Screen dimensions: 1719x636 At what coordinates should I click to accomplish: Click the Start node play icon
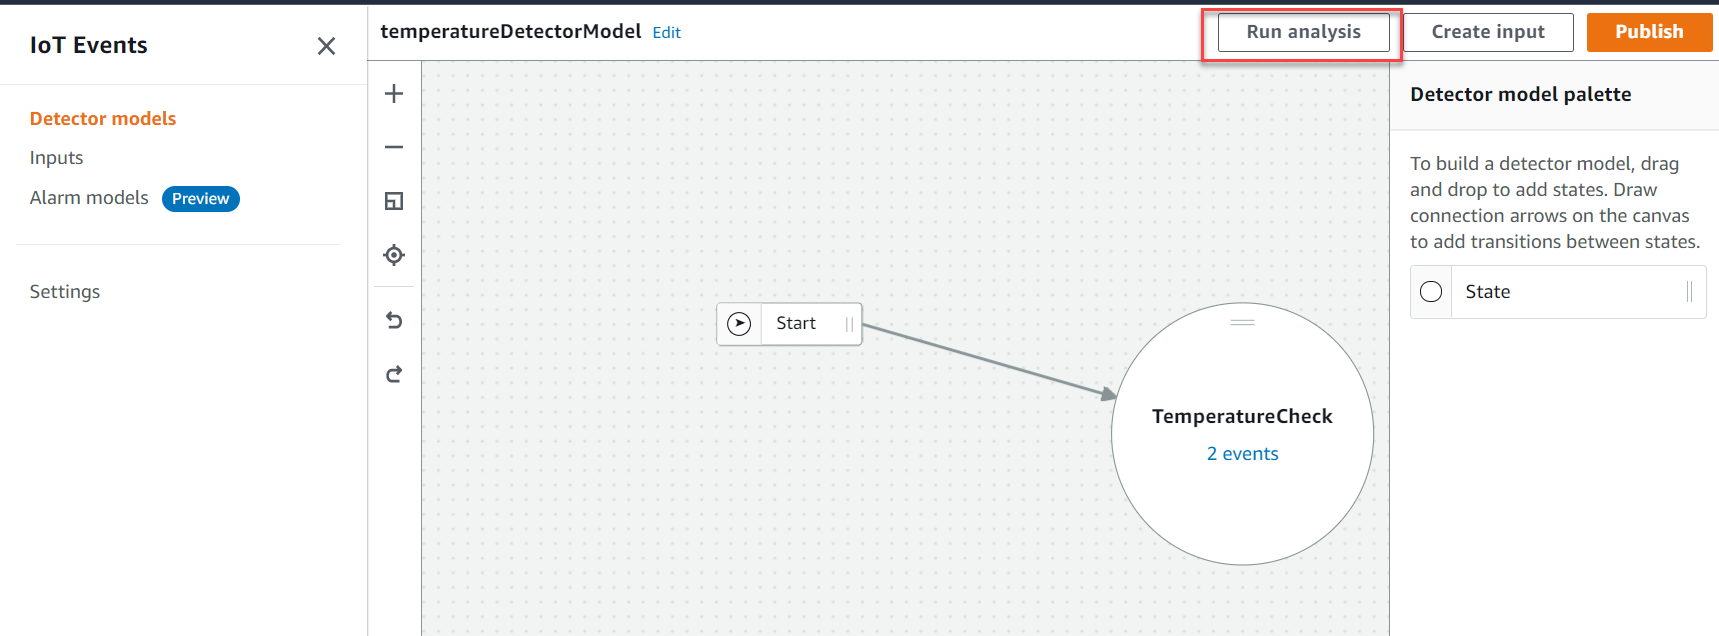(739, 324)
